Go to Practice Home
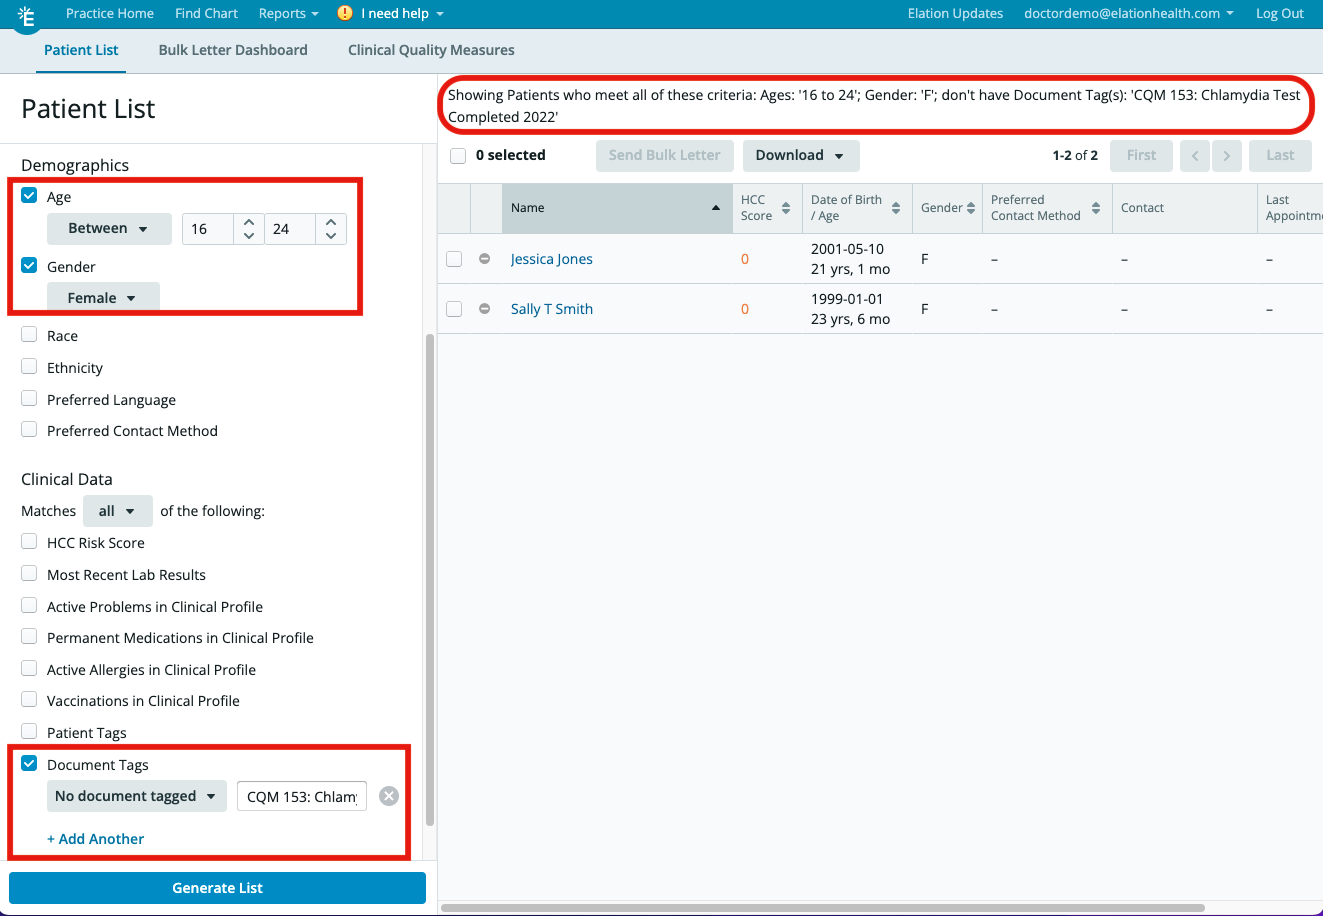The image size is (1323, 916). [110, 13]
